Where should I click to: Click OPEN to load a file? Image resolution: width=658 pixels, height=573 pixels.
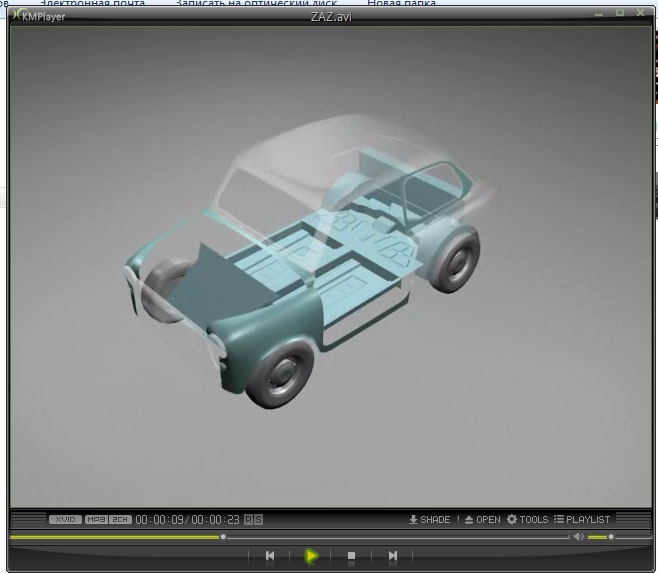(482, 519)
